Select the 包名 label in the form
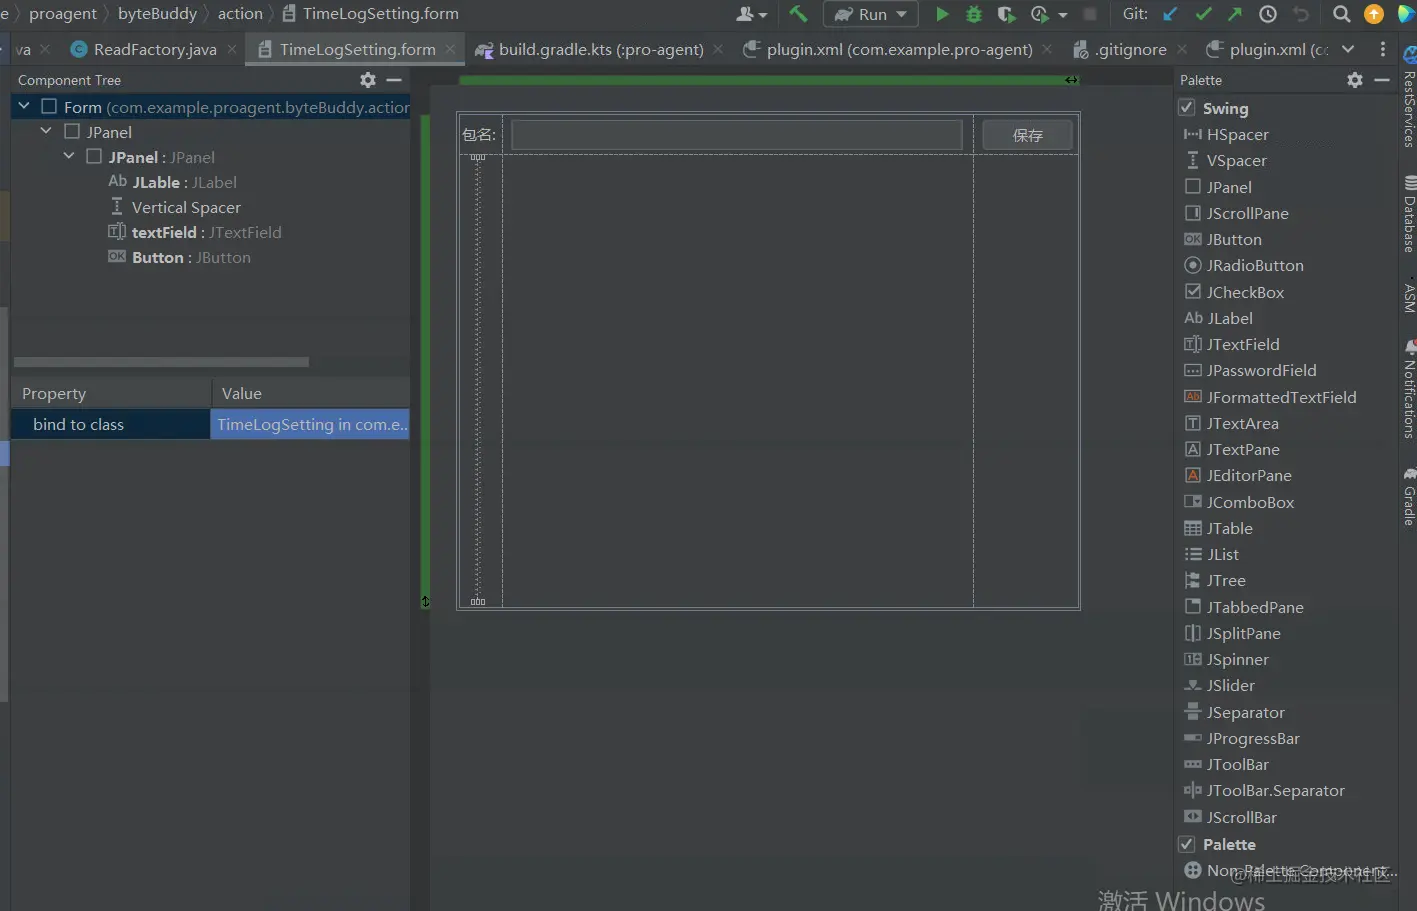1417x911 pixels. [479, 135]
